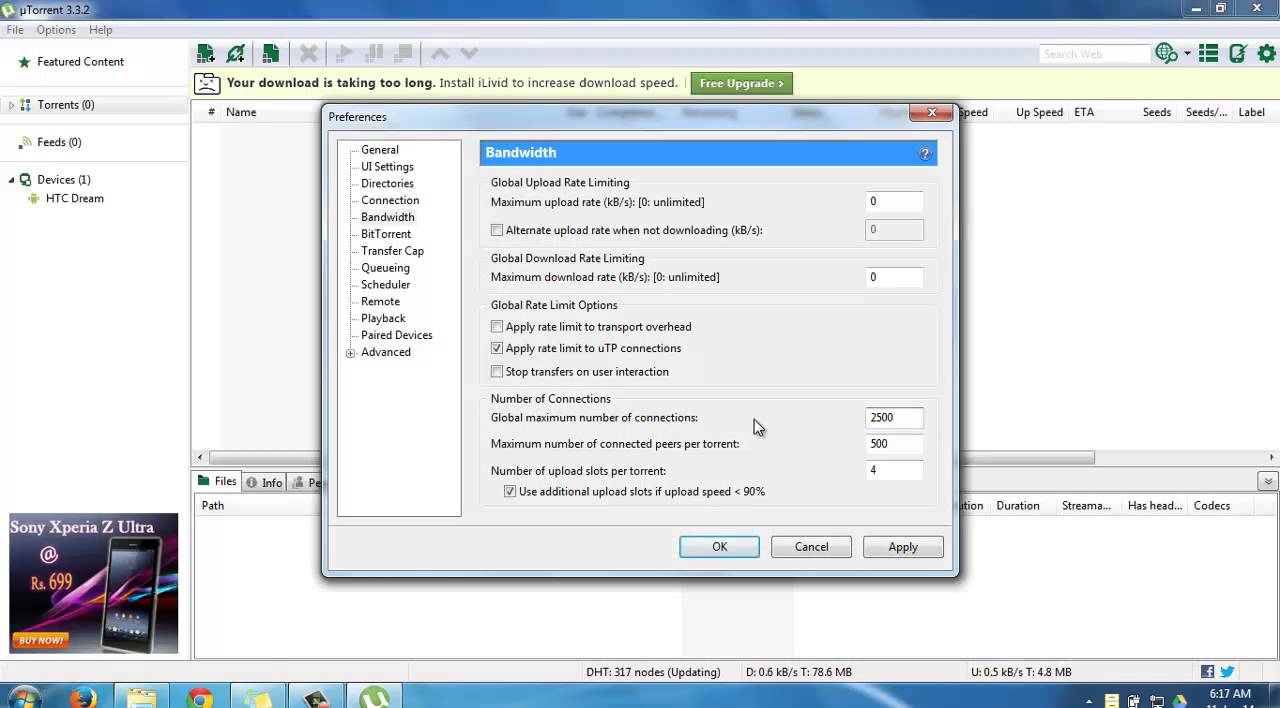Open Preferences via the gear icon
The height and width of the screenshot is (708, 1280).
click(x=1266, y=54)
